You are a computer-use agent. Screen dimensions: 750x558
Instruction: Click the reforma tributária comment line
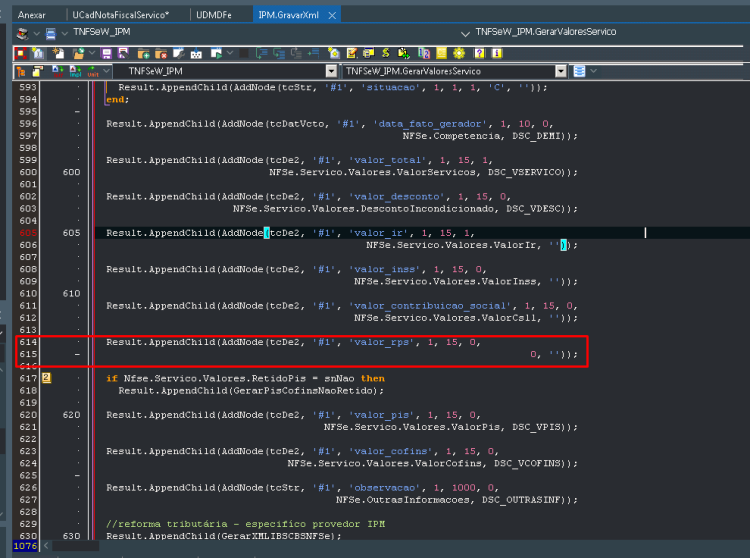click(245, 524)
